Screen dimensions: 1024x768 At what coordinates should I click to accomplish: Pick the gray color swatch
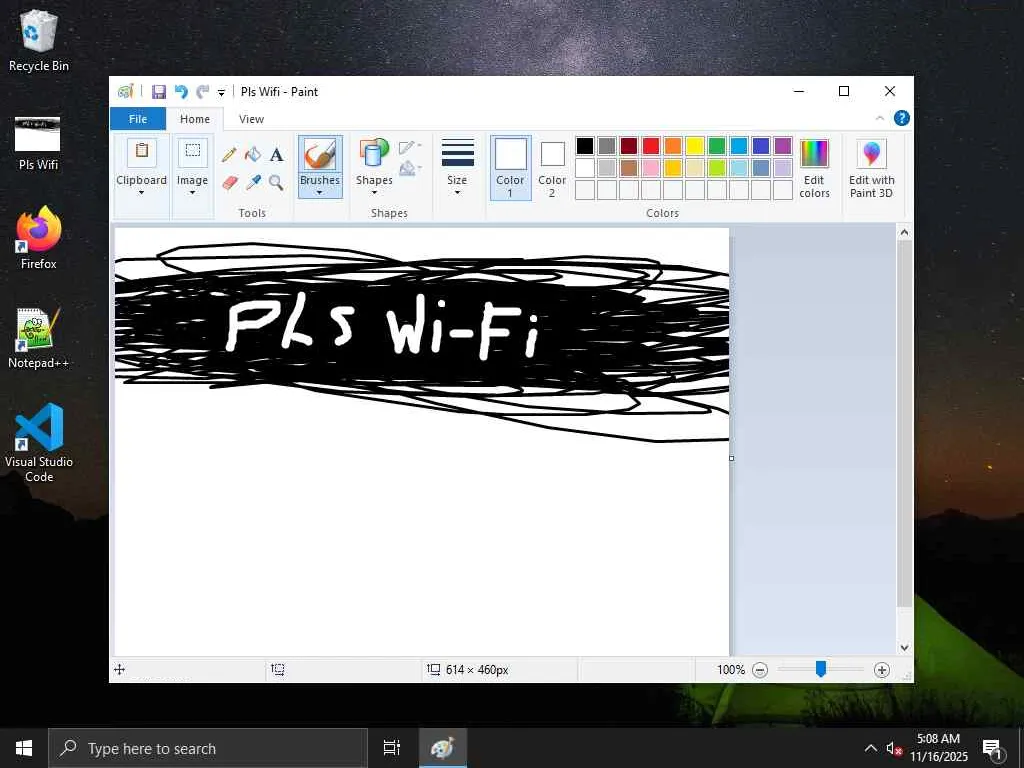tap(607, 146)
